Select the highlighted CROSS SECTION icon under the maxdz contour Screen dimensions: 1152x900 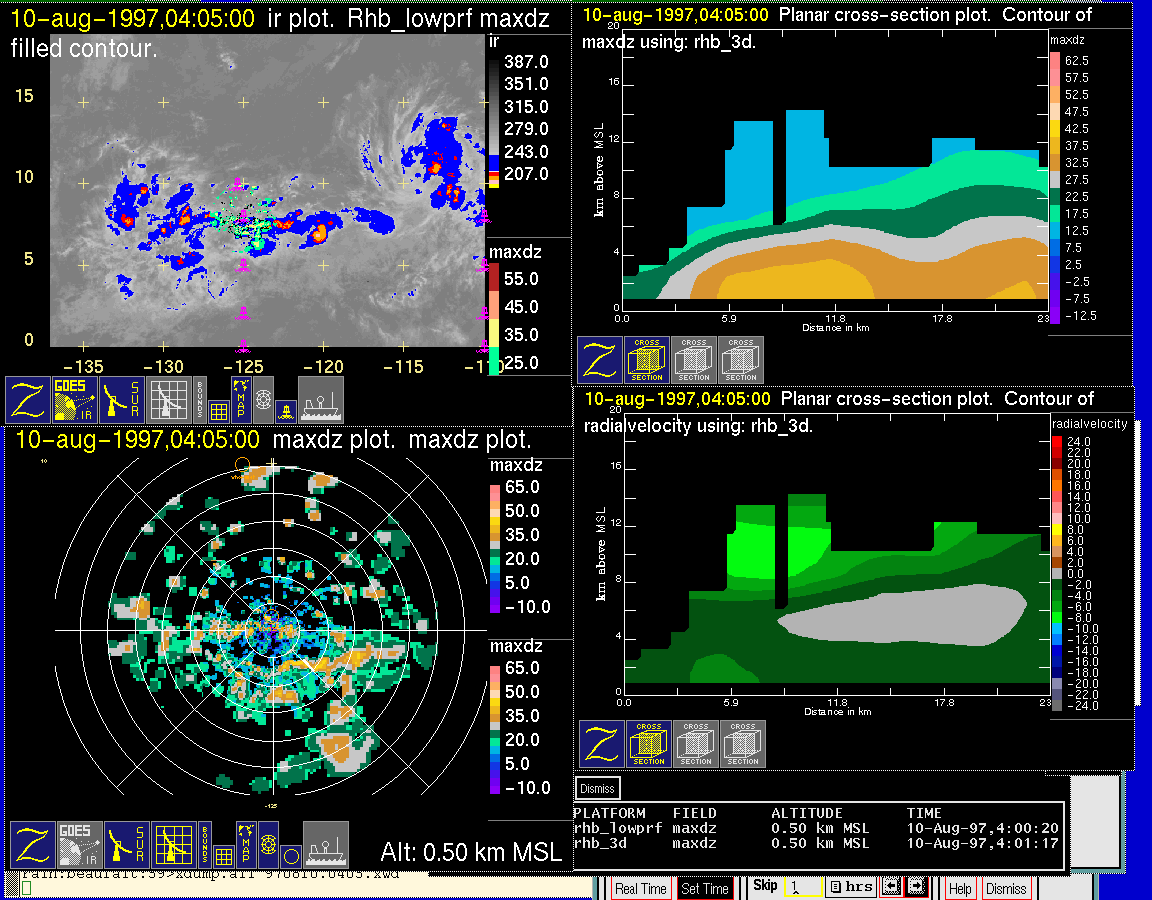[647, 360]
